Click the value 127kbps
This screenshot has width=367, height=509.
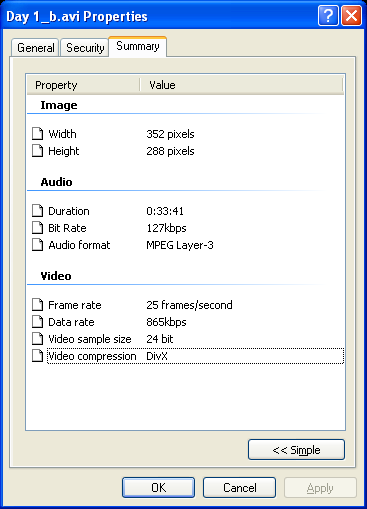166,228
